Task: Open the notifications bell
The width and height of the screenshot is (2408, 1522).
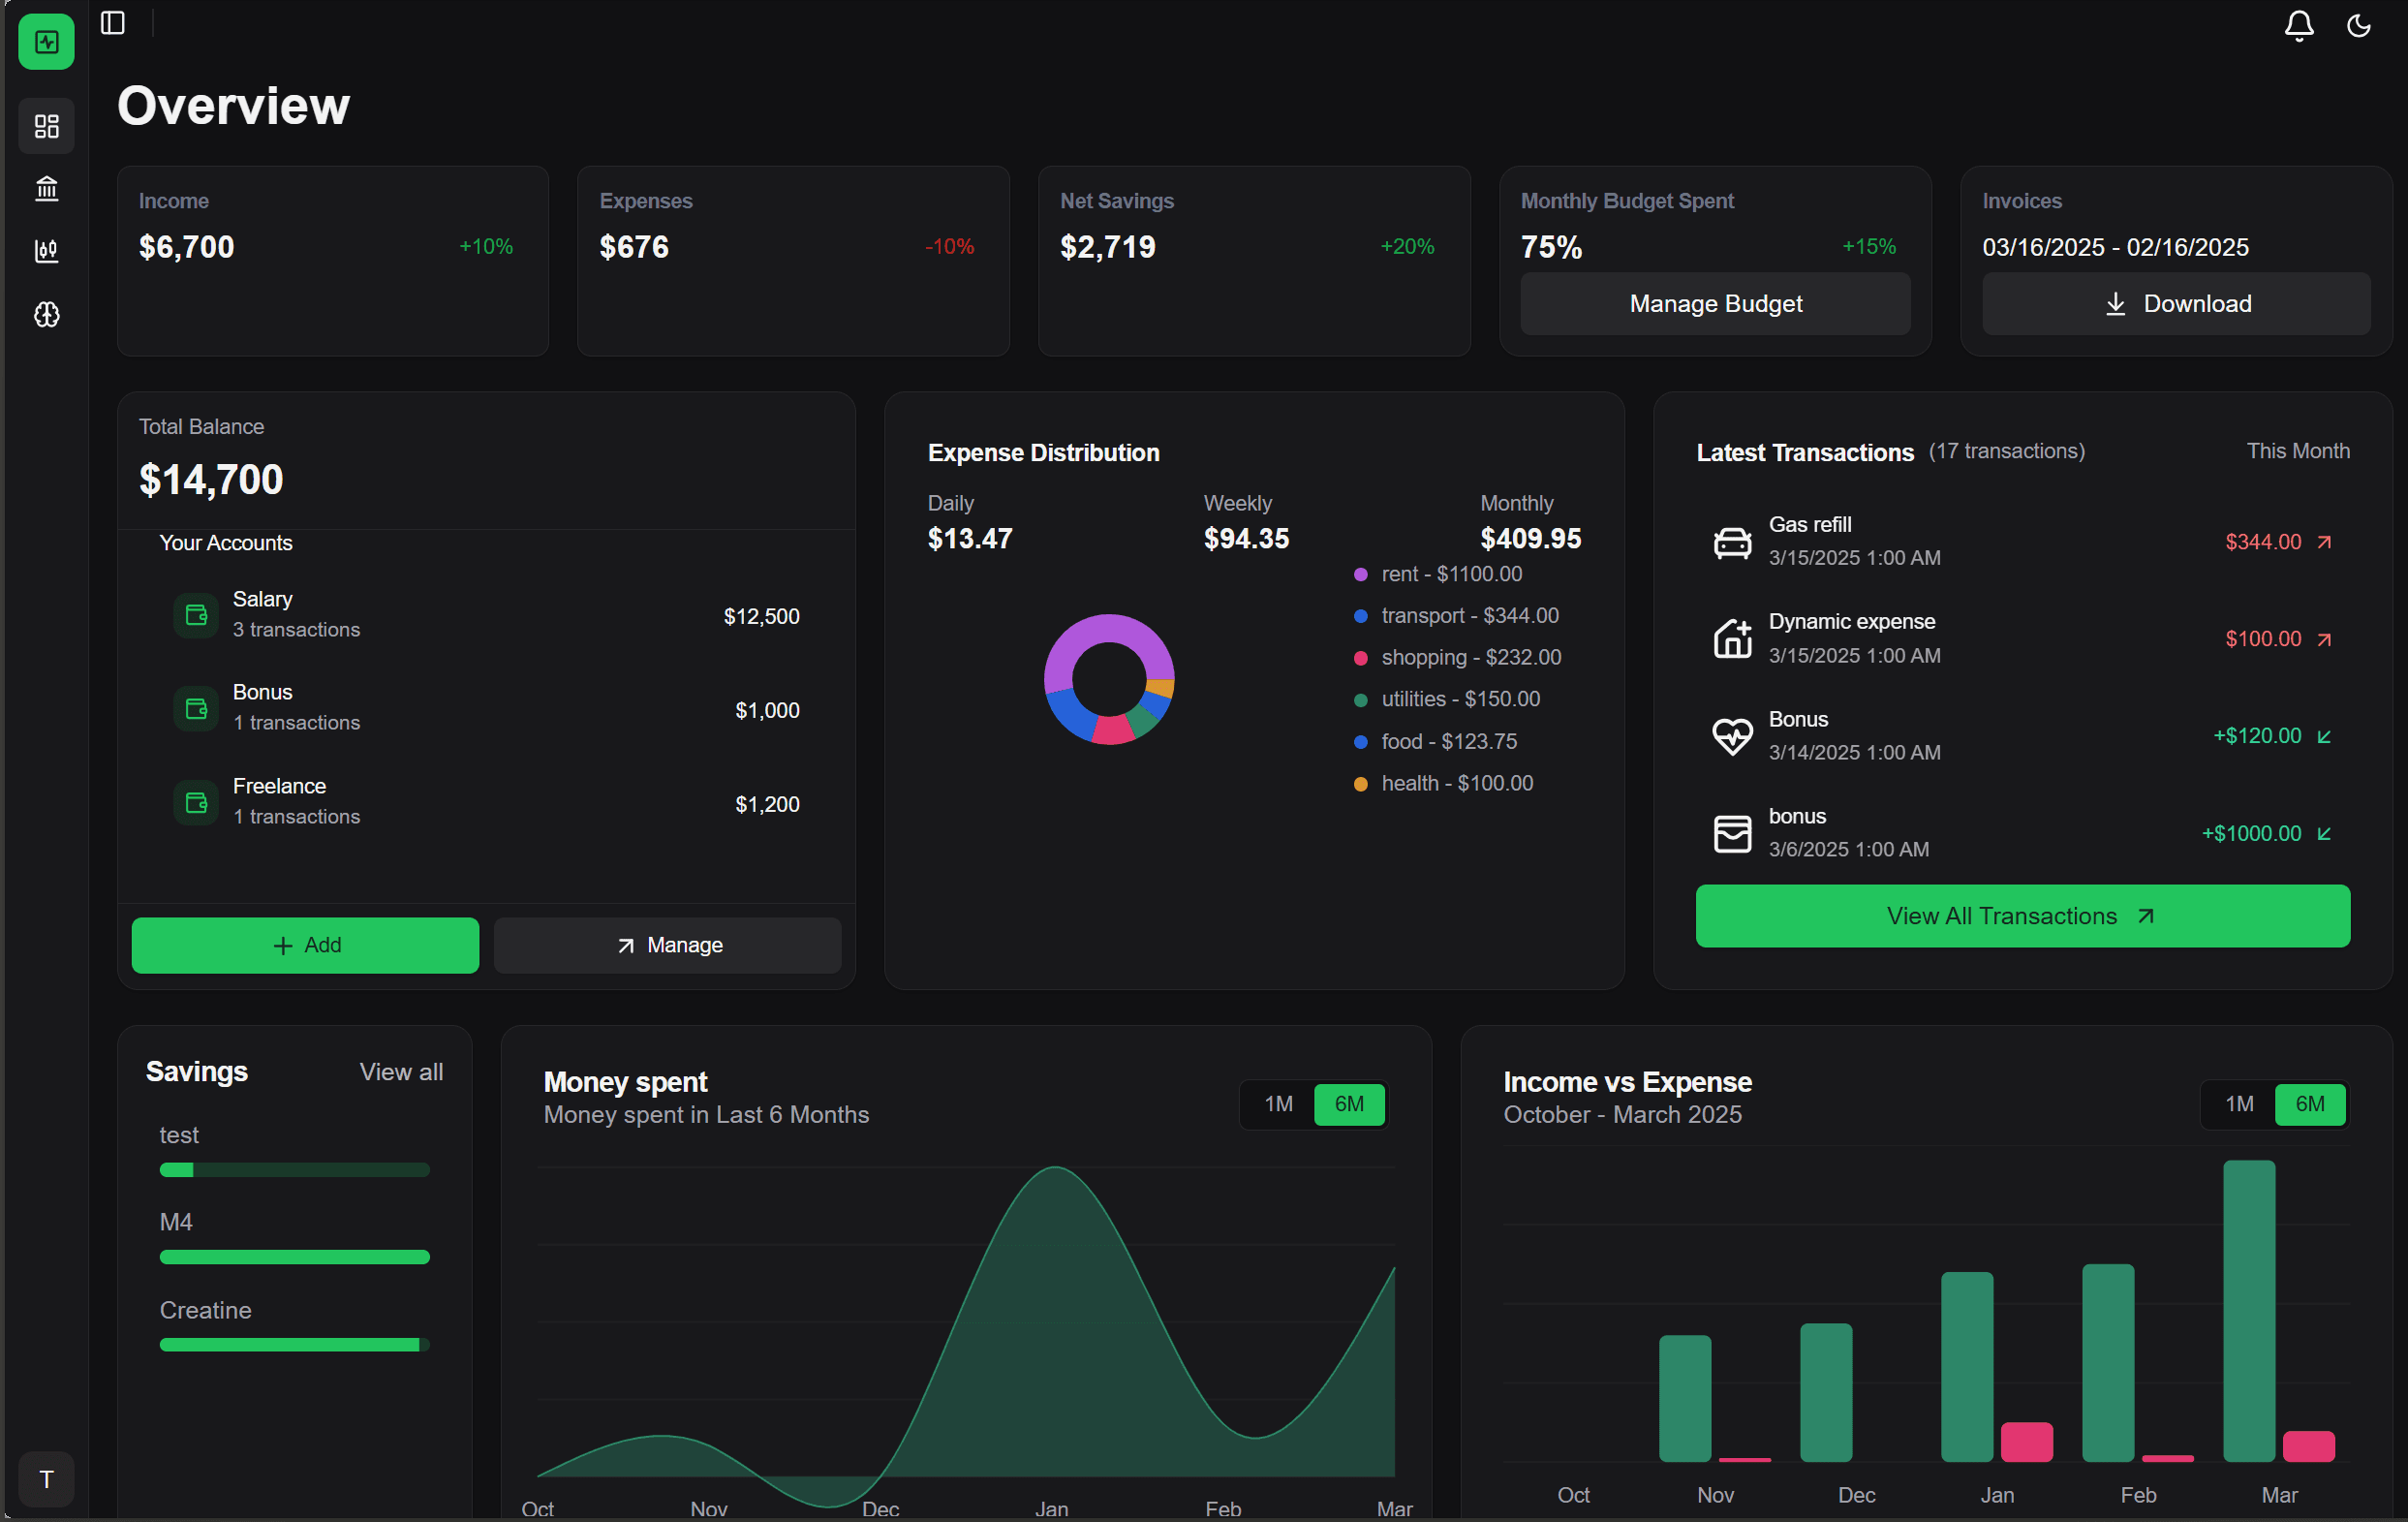Action: pyautogui.click(x=2298, y=26)
